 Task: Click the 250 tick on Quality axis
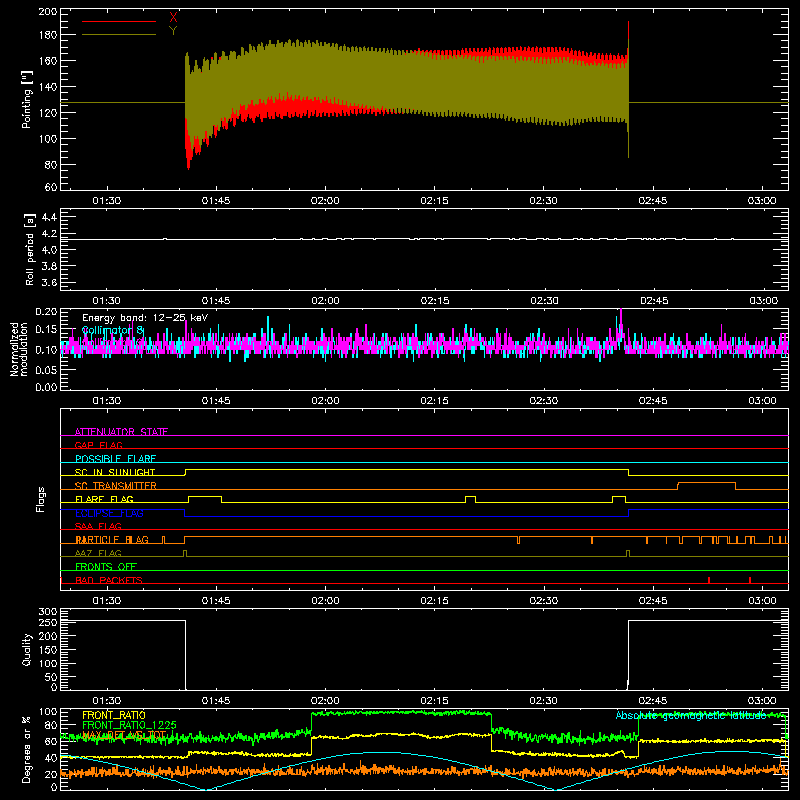coord(48,623)
